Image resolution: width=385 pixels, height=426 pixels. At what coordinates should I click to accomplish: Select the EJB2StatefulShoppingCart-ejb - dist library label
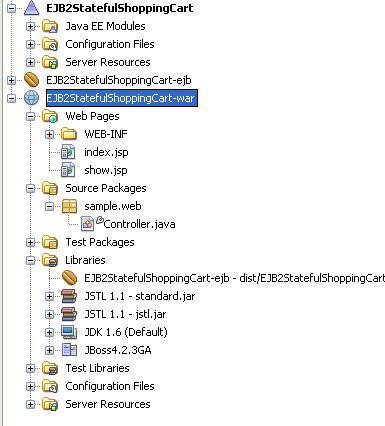(235, 278)
